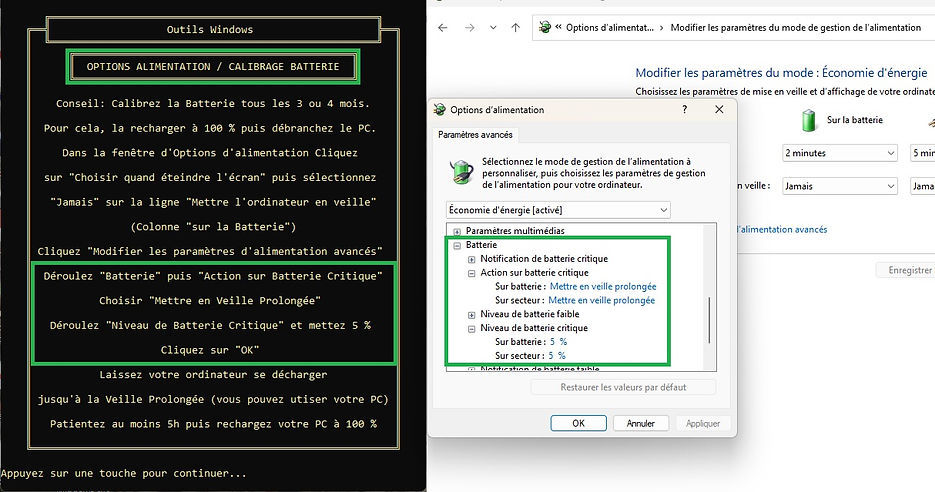Click console line Choisir "Mettre en Veille Prolongée"
Viewport: 935px width, 492px height.
coord(210,301)
